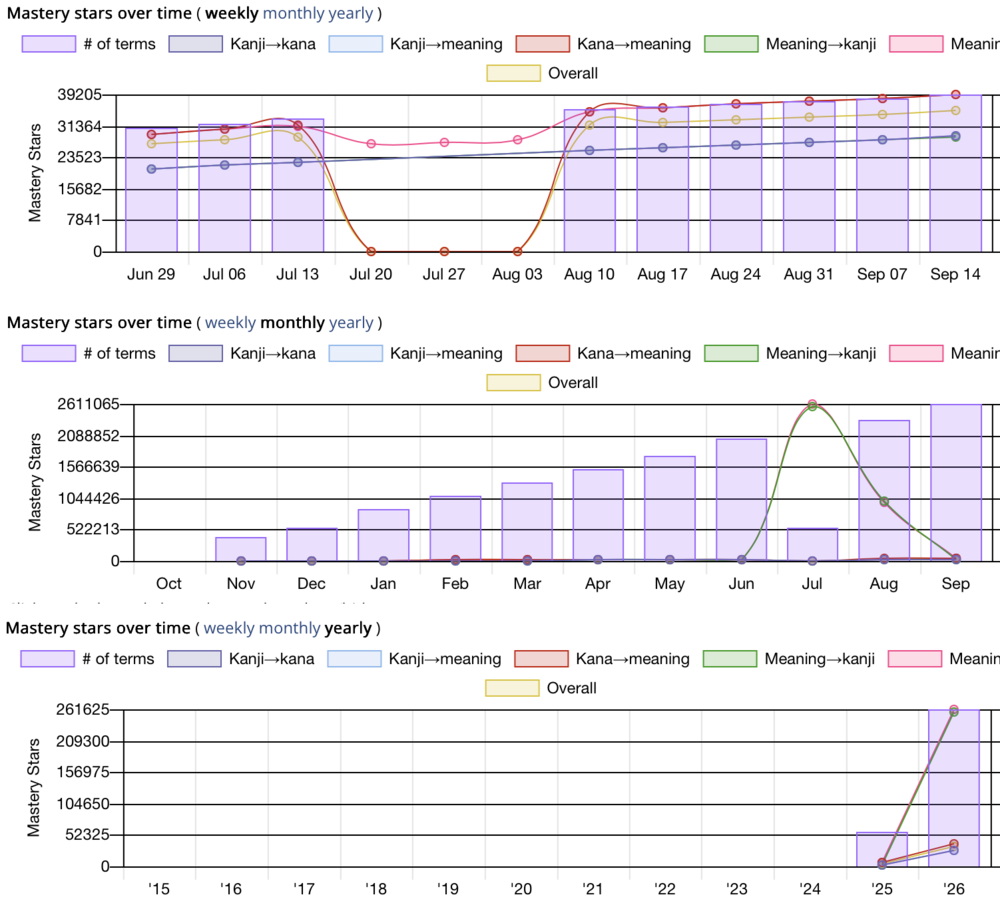Click the 'Aug 31' x-axis label
Screen dimensions: 1000x905
click(x=809, y=274)
